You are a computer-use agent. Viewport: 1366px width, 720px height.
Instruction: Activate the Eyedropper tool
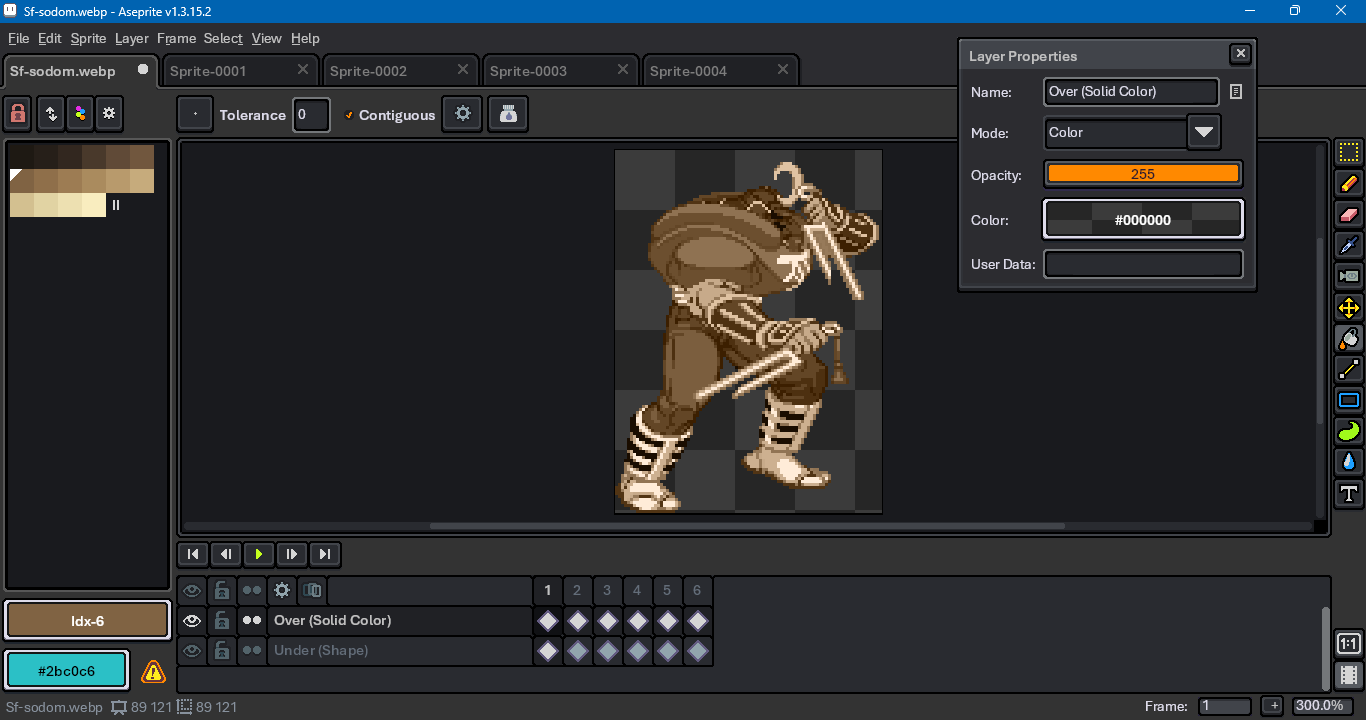(x=1349, y=245)
